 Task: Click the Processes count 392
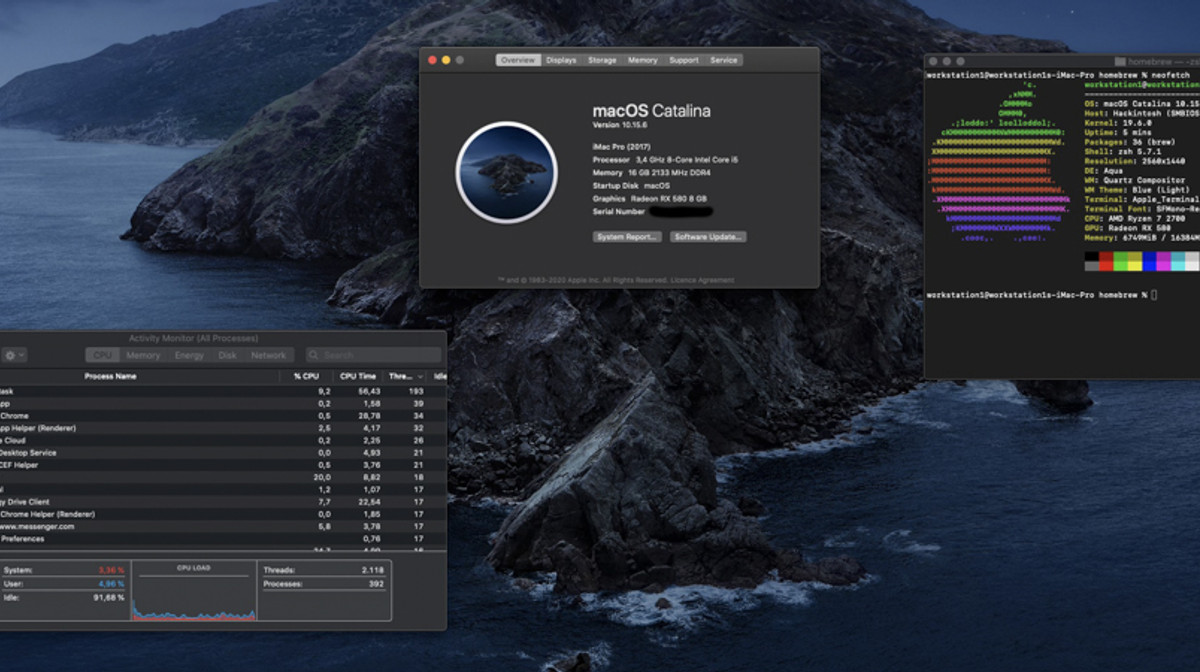pos(375,583)
